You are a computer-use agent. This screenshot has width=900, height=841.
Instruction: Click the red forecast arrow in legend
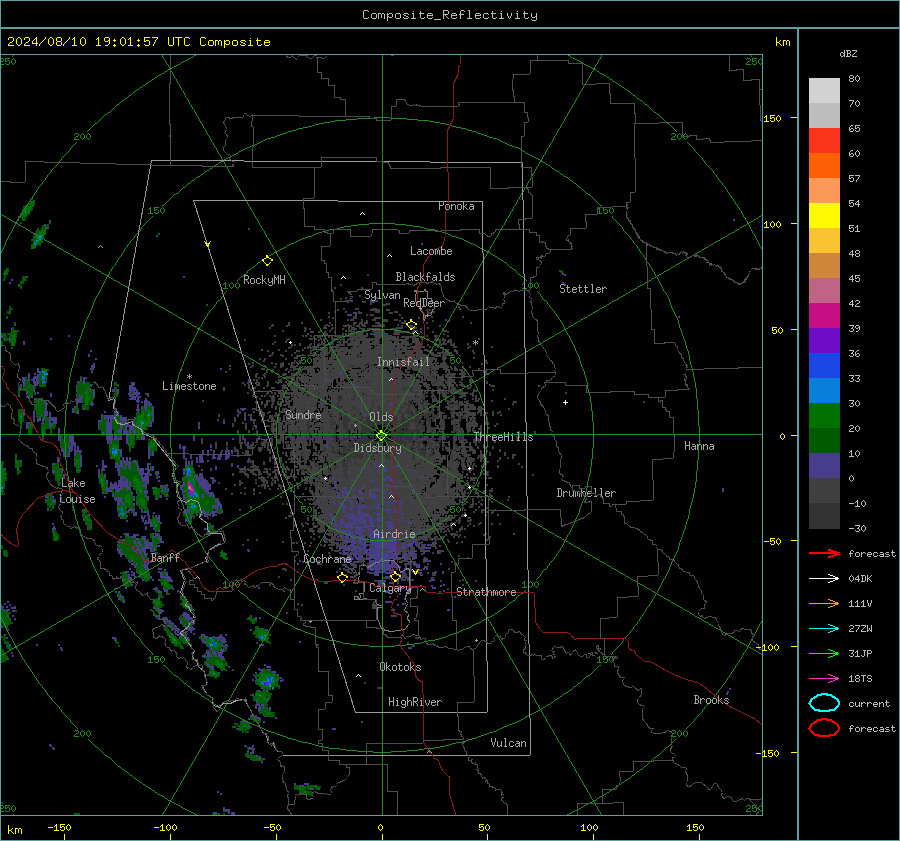click(x=824, y=553)
